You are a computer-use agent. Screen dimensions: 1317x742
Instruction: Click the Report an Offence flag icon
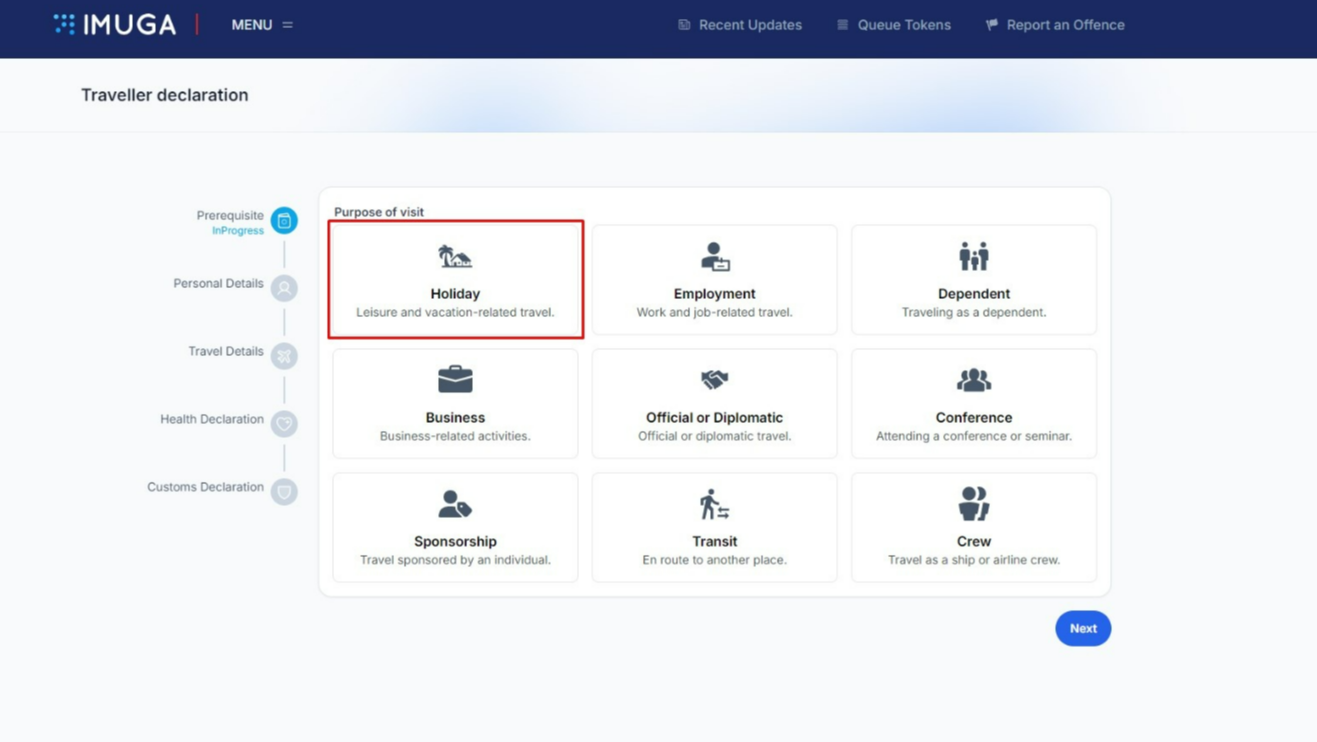coord(992,25)
